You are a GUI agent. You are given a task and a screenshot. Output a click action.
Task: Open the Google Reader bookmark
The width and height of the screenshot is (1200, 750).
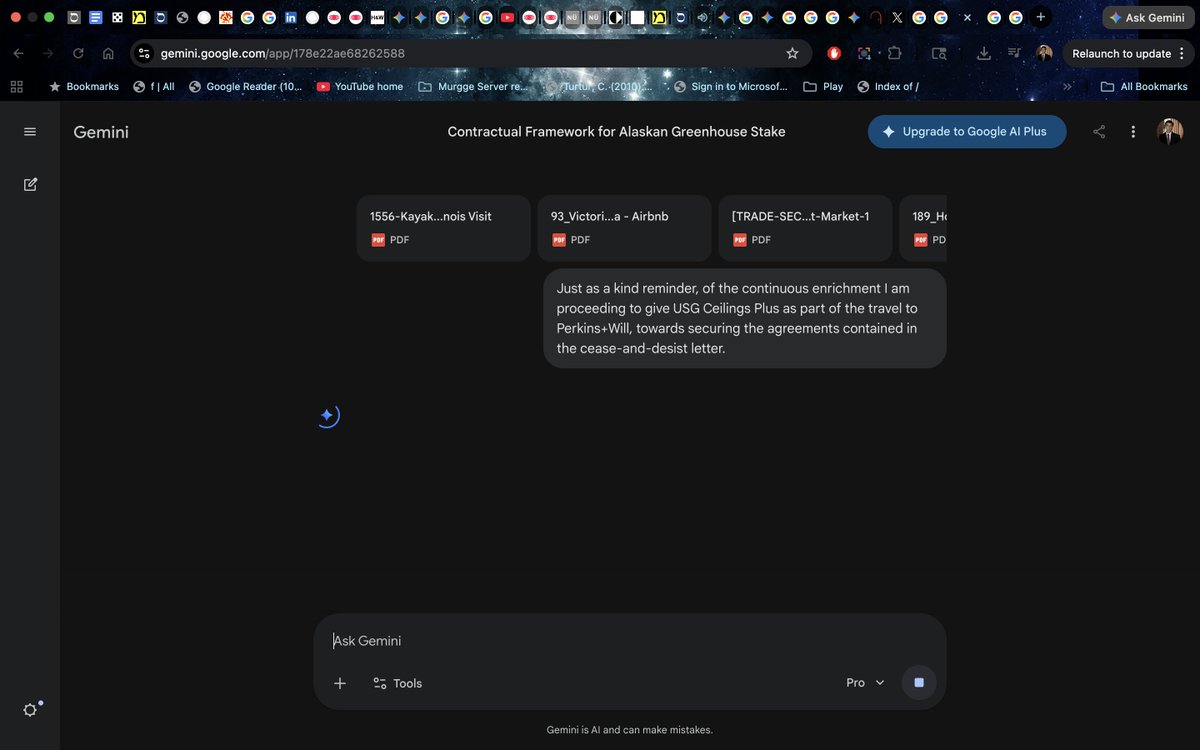[x=245, y=86]
